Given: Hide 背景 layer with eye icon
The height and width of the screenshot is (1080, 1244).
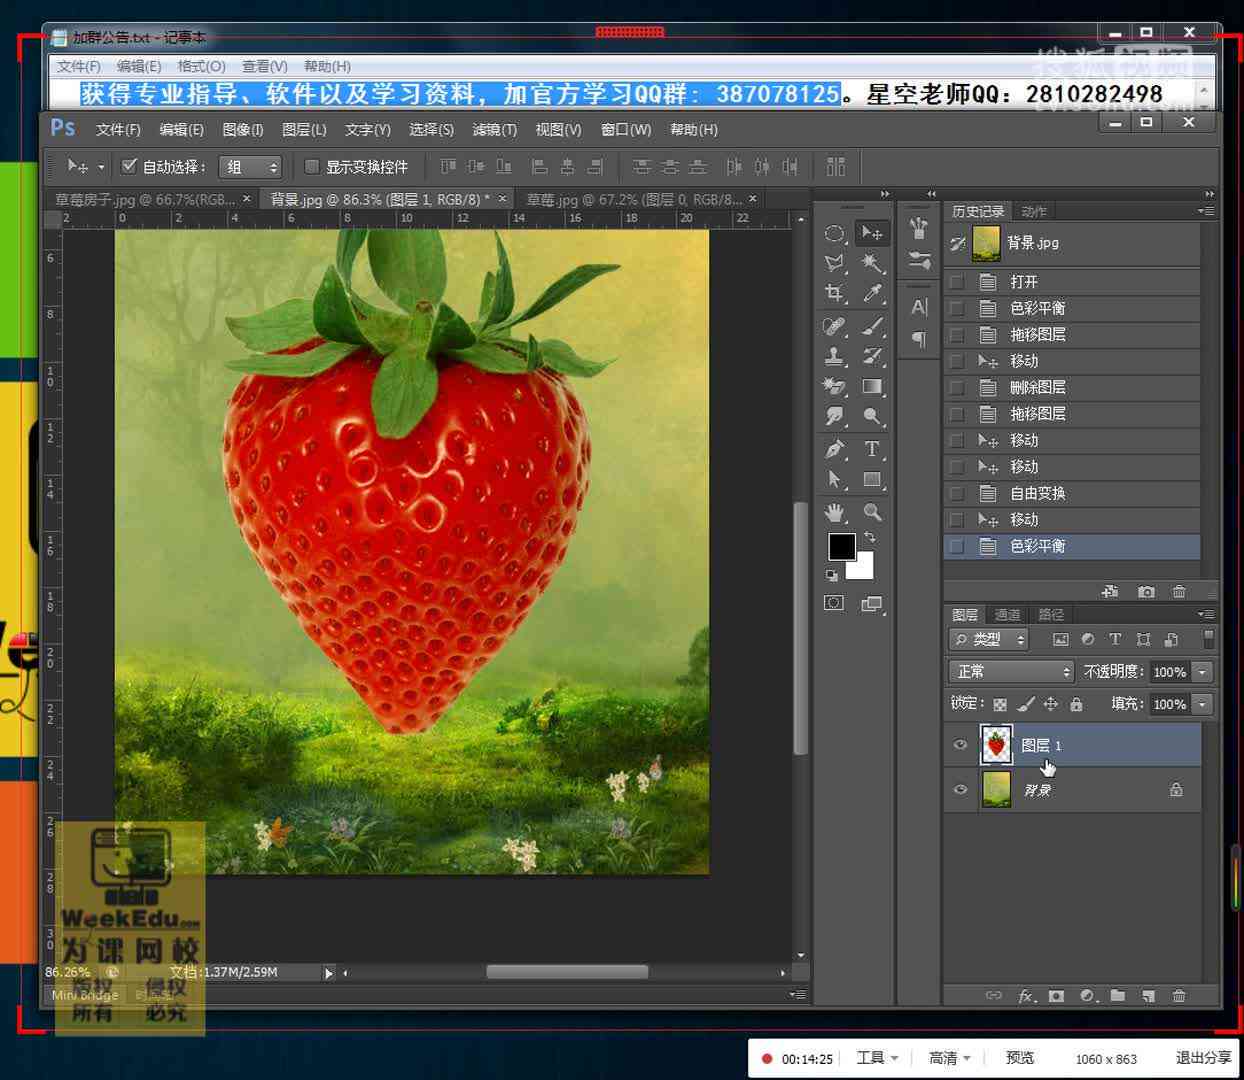Looking at the screenshot, I should coord(960,790).
